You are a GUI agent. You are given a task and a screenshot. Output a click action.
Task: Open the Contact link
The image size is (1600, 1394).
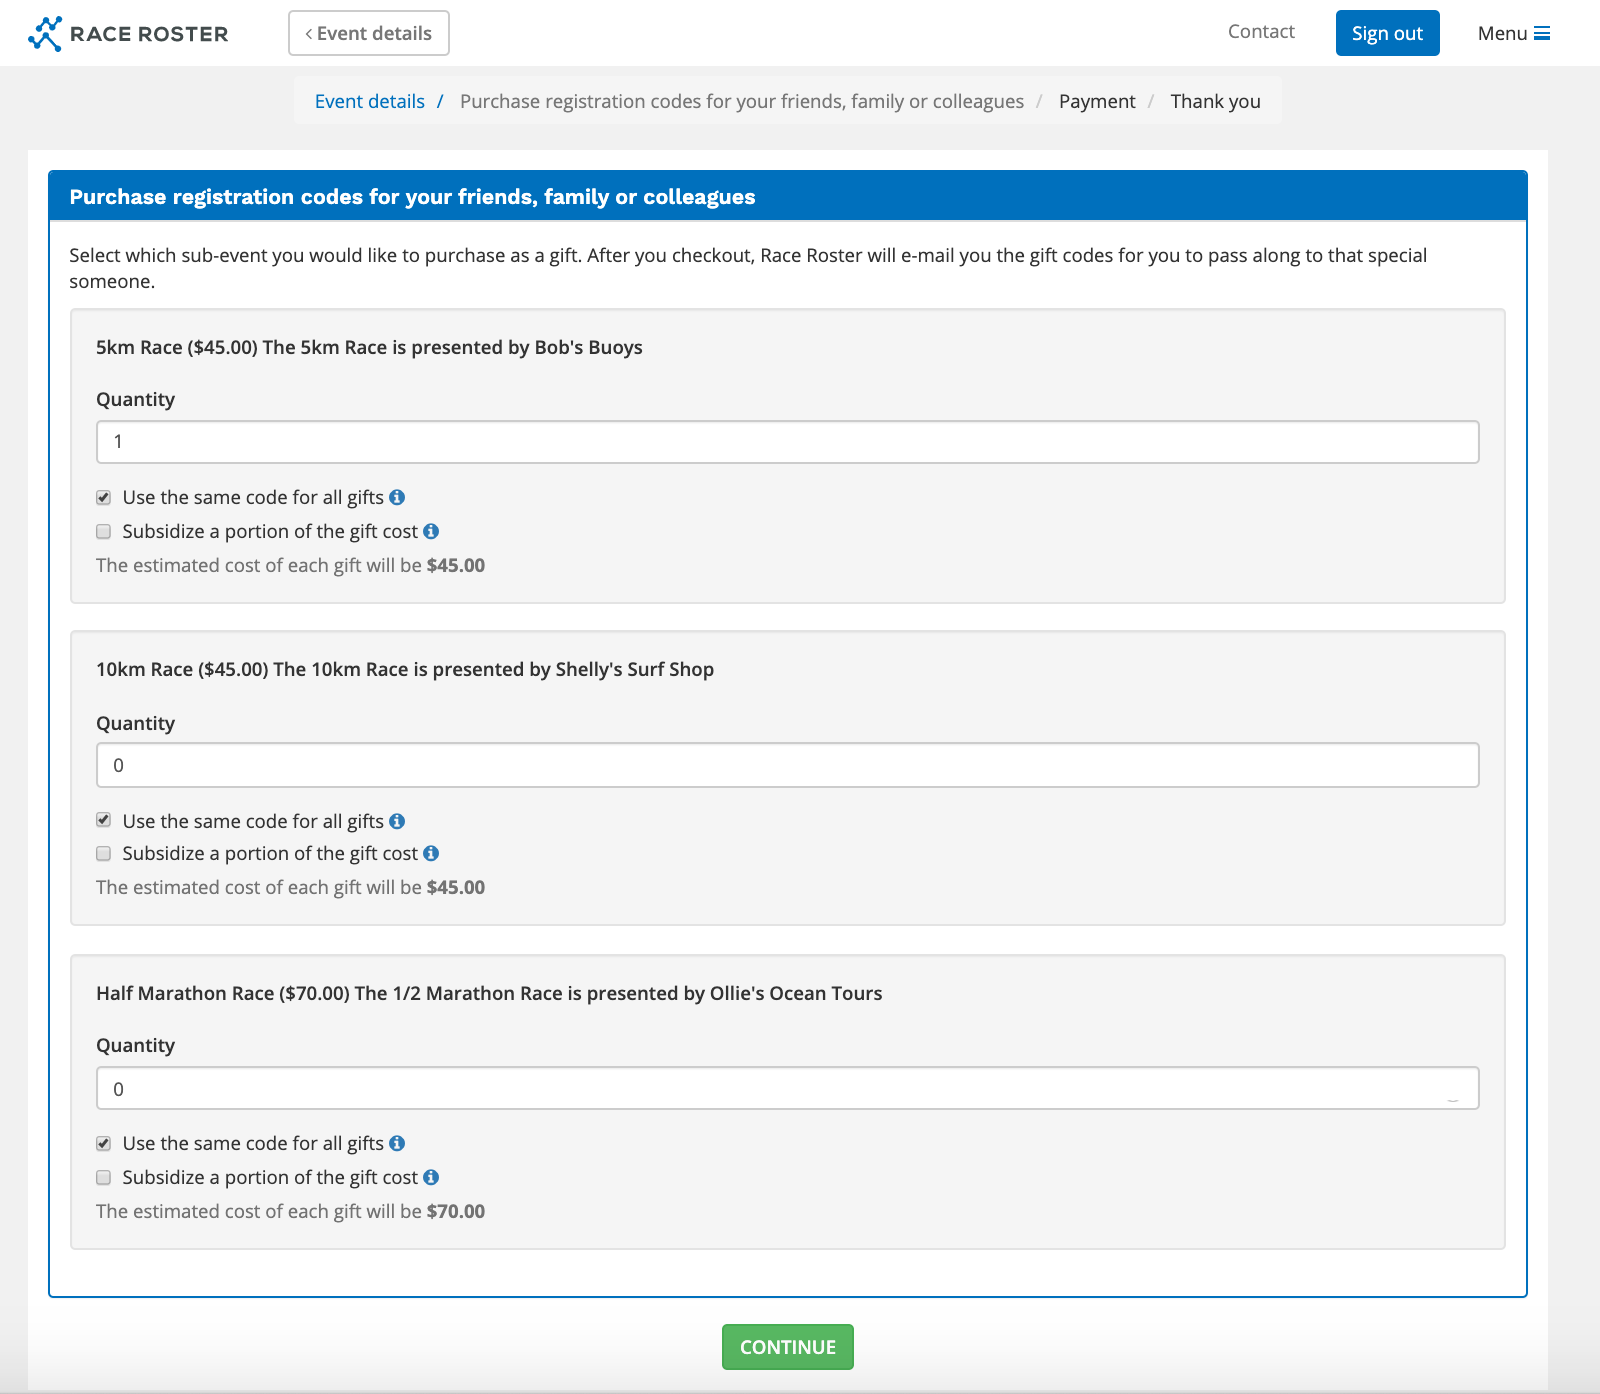(1261, 32)
